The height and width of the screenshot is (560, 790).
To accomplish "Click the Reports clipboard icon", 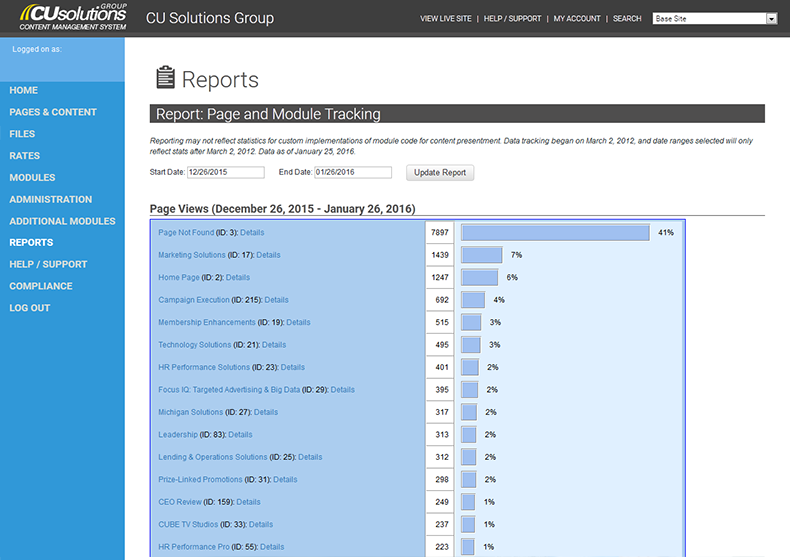I will [165, 77].
